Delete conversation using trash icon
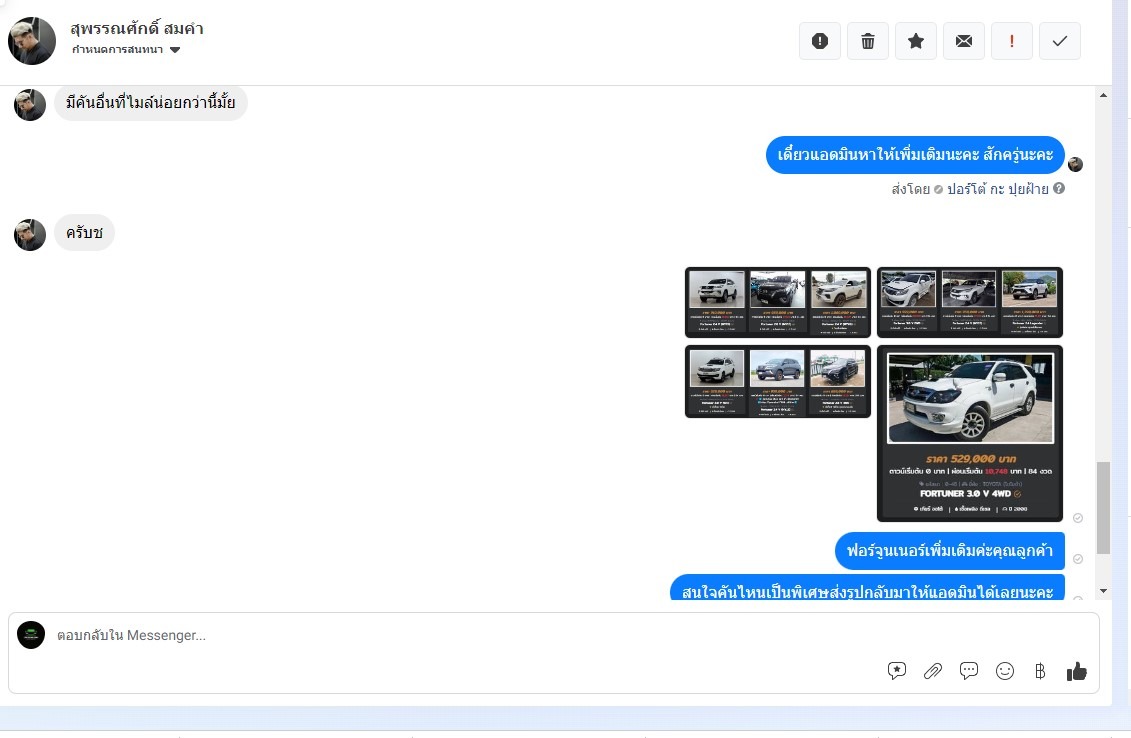Screen dimensions: 1131x738 (868, 41)
